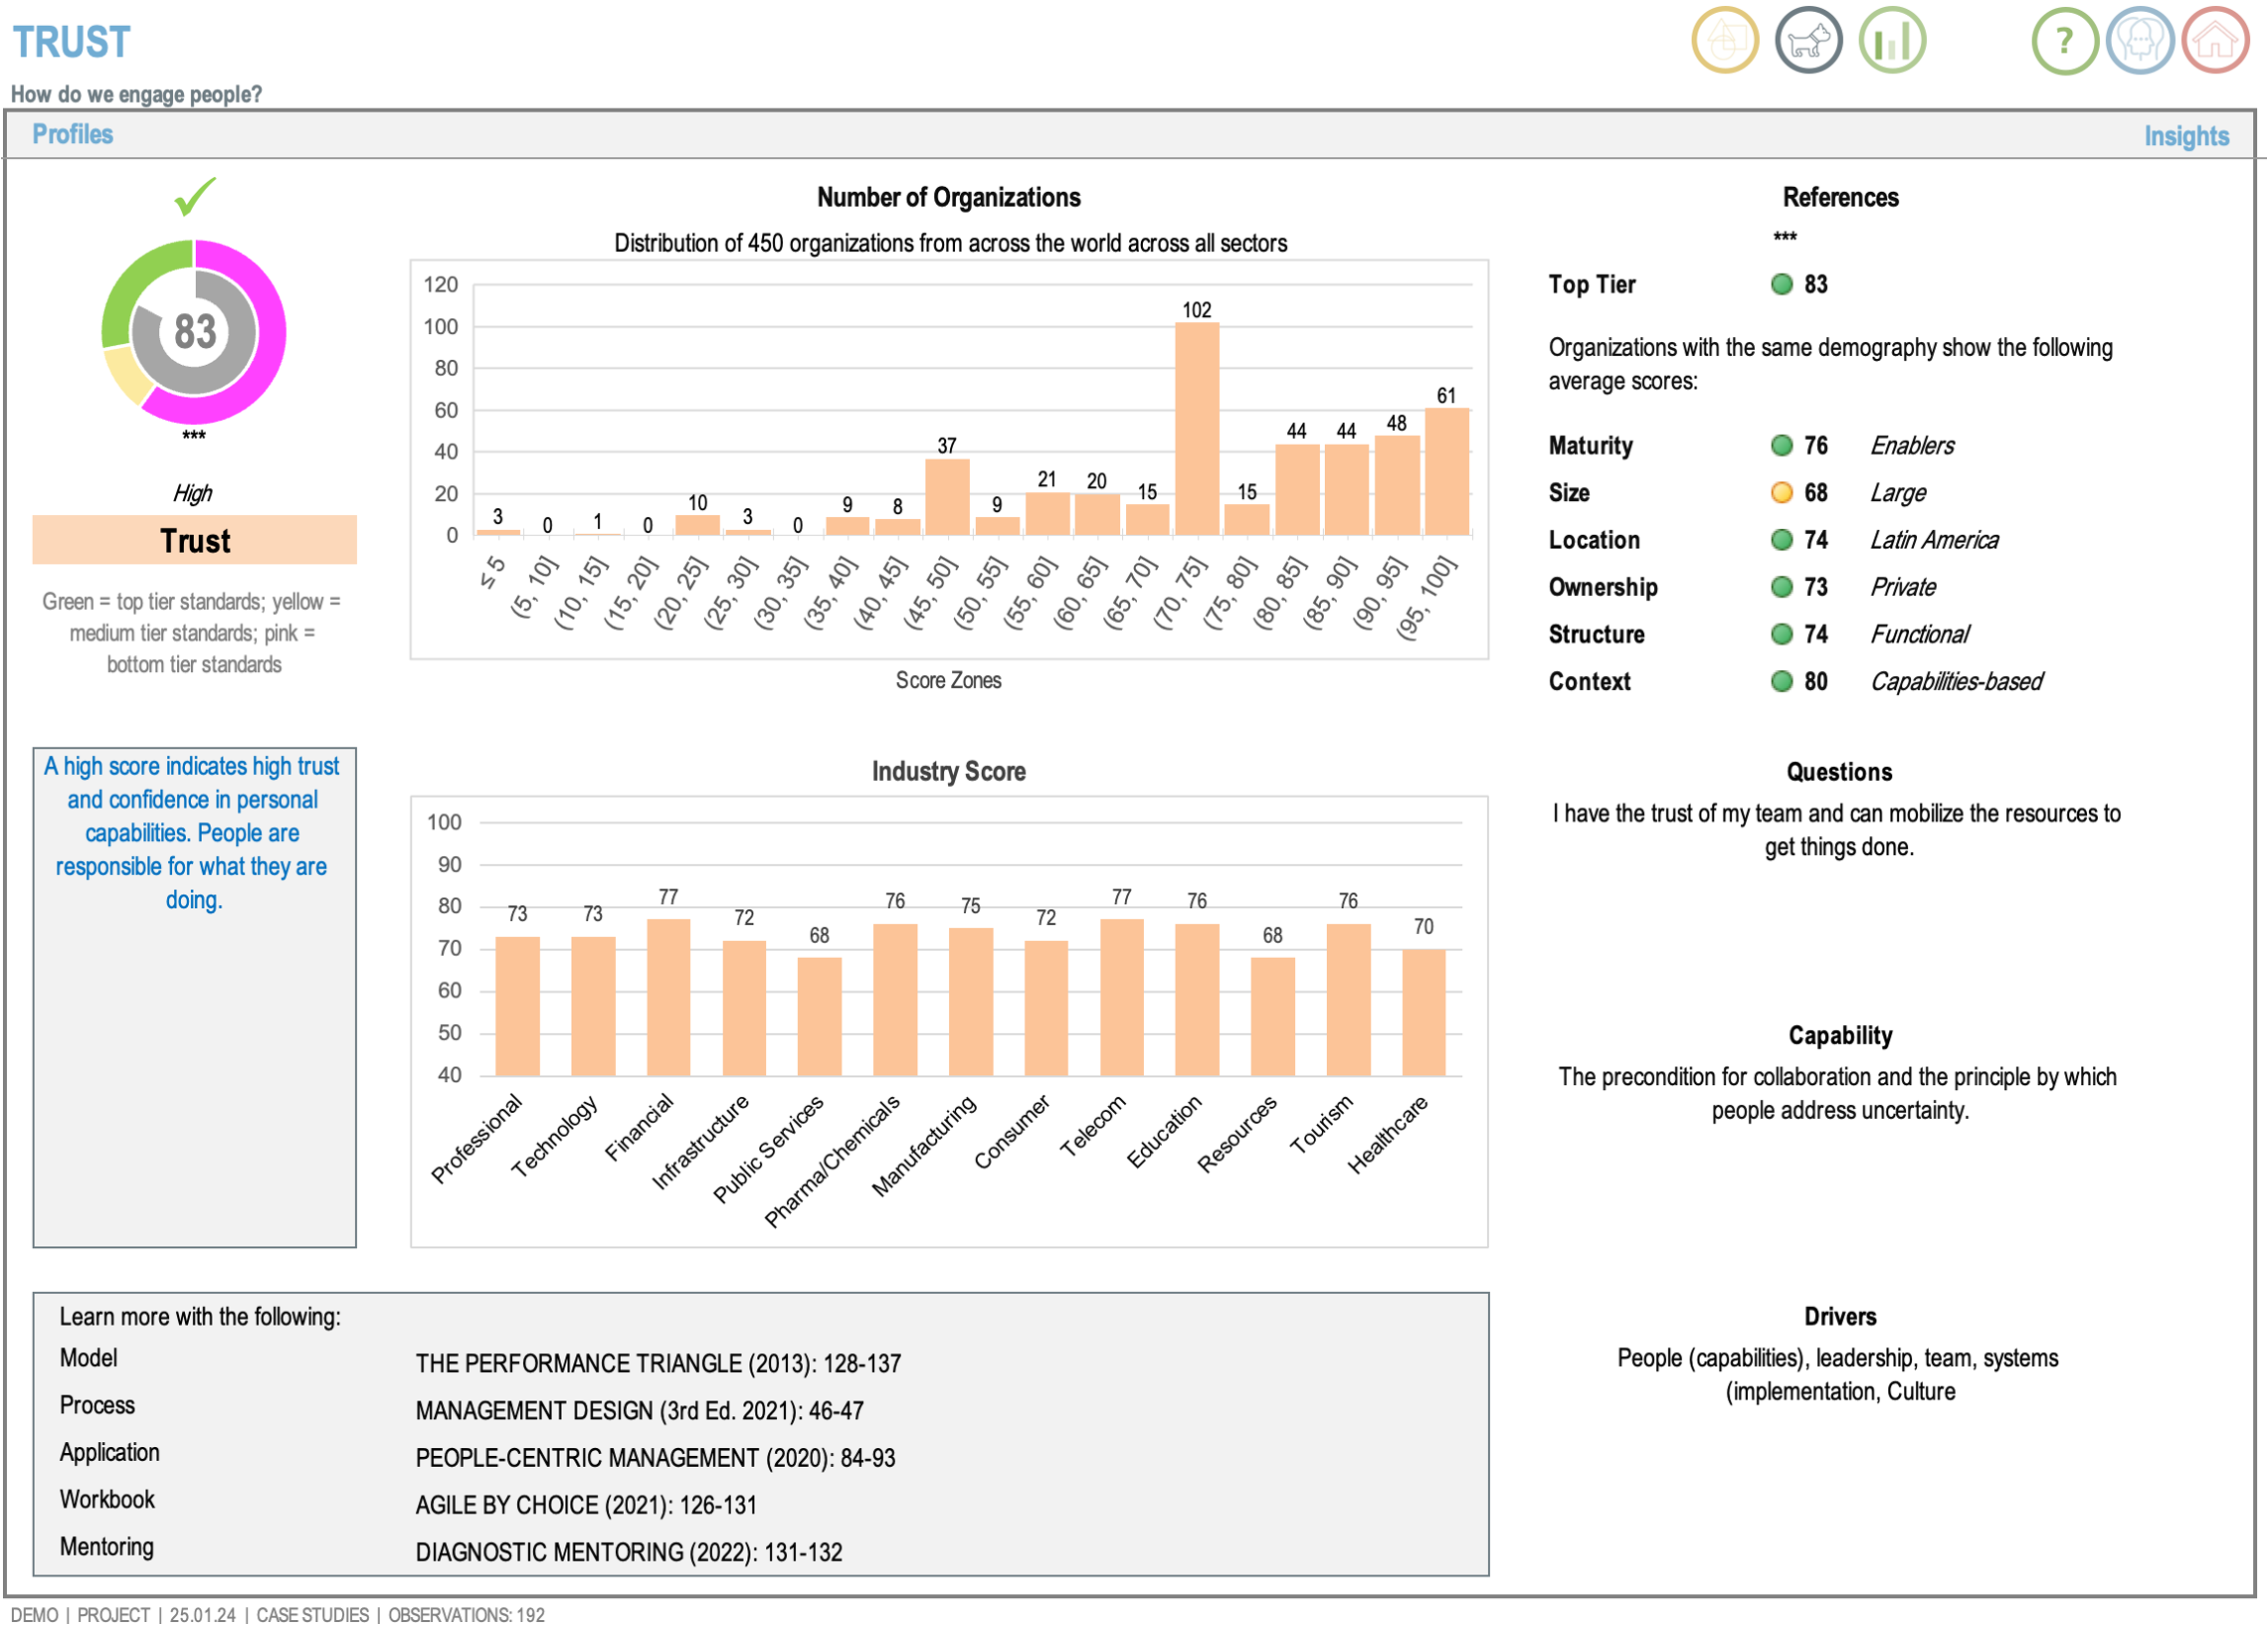Select the tallest histogram bar labeled 102

point(1197,429)
